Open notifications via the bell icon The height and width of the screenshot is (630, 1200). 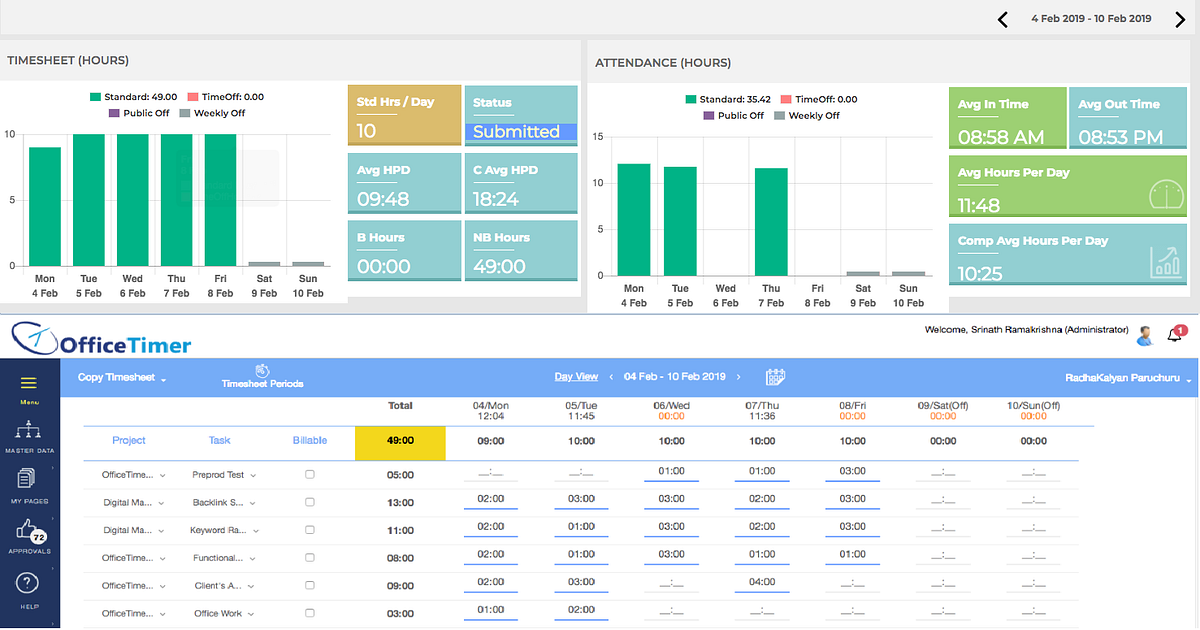tap(1174, 335)
